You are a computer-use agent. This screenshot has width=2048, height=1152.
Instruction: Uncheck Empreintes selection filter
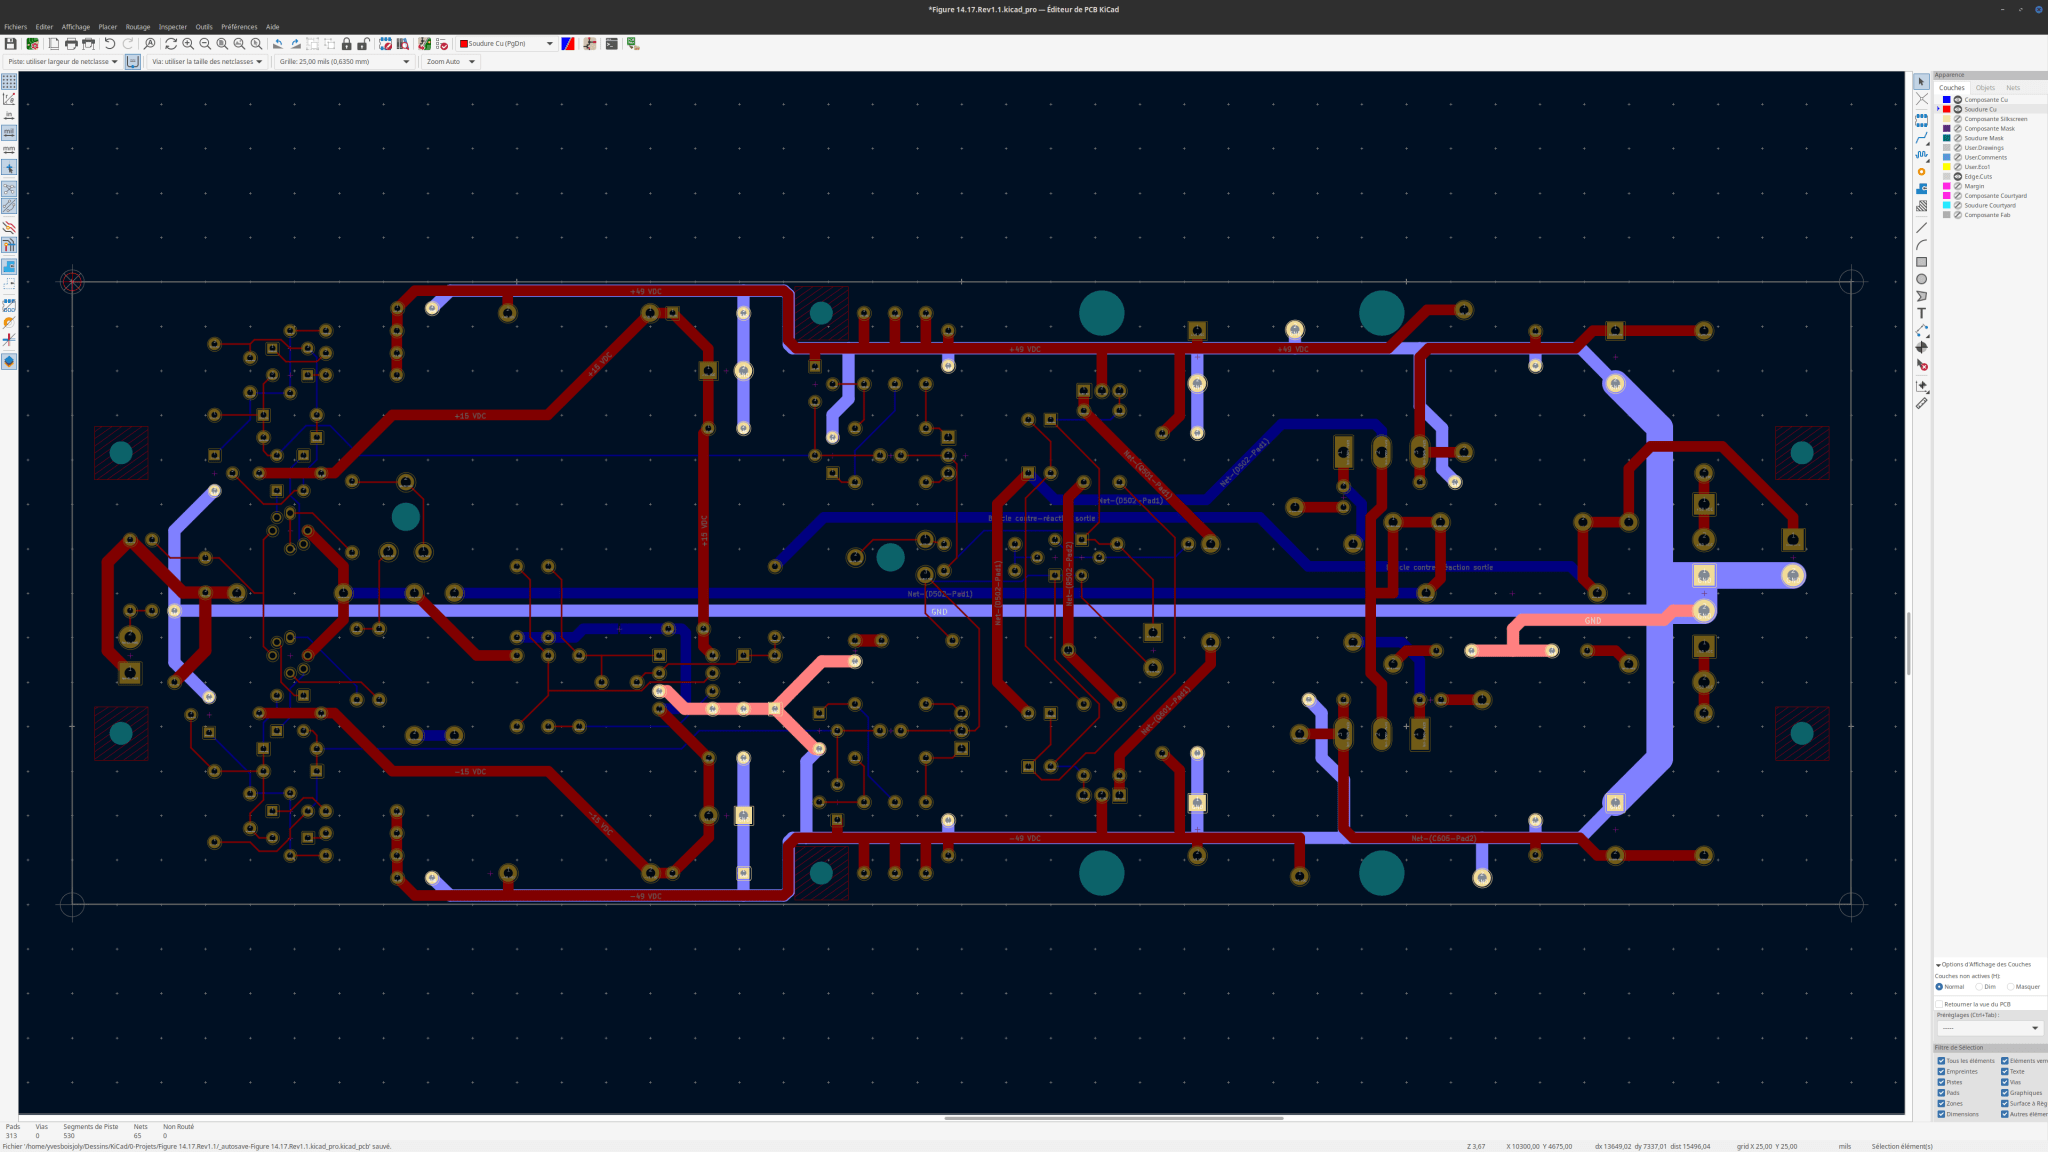[x=1941, y=1072]
